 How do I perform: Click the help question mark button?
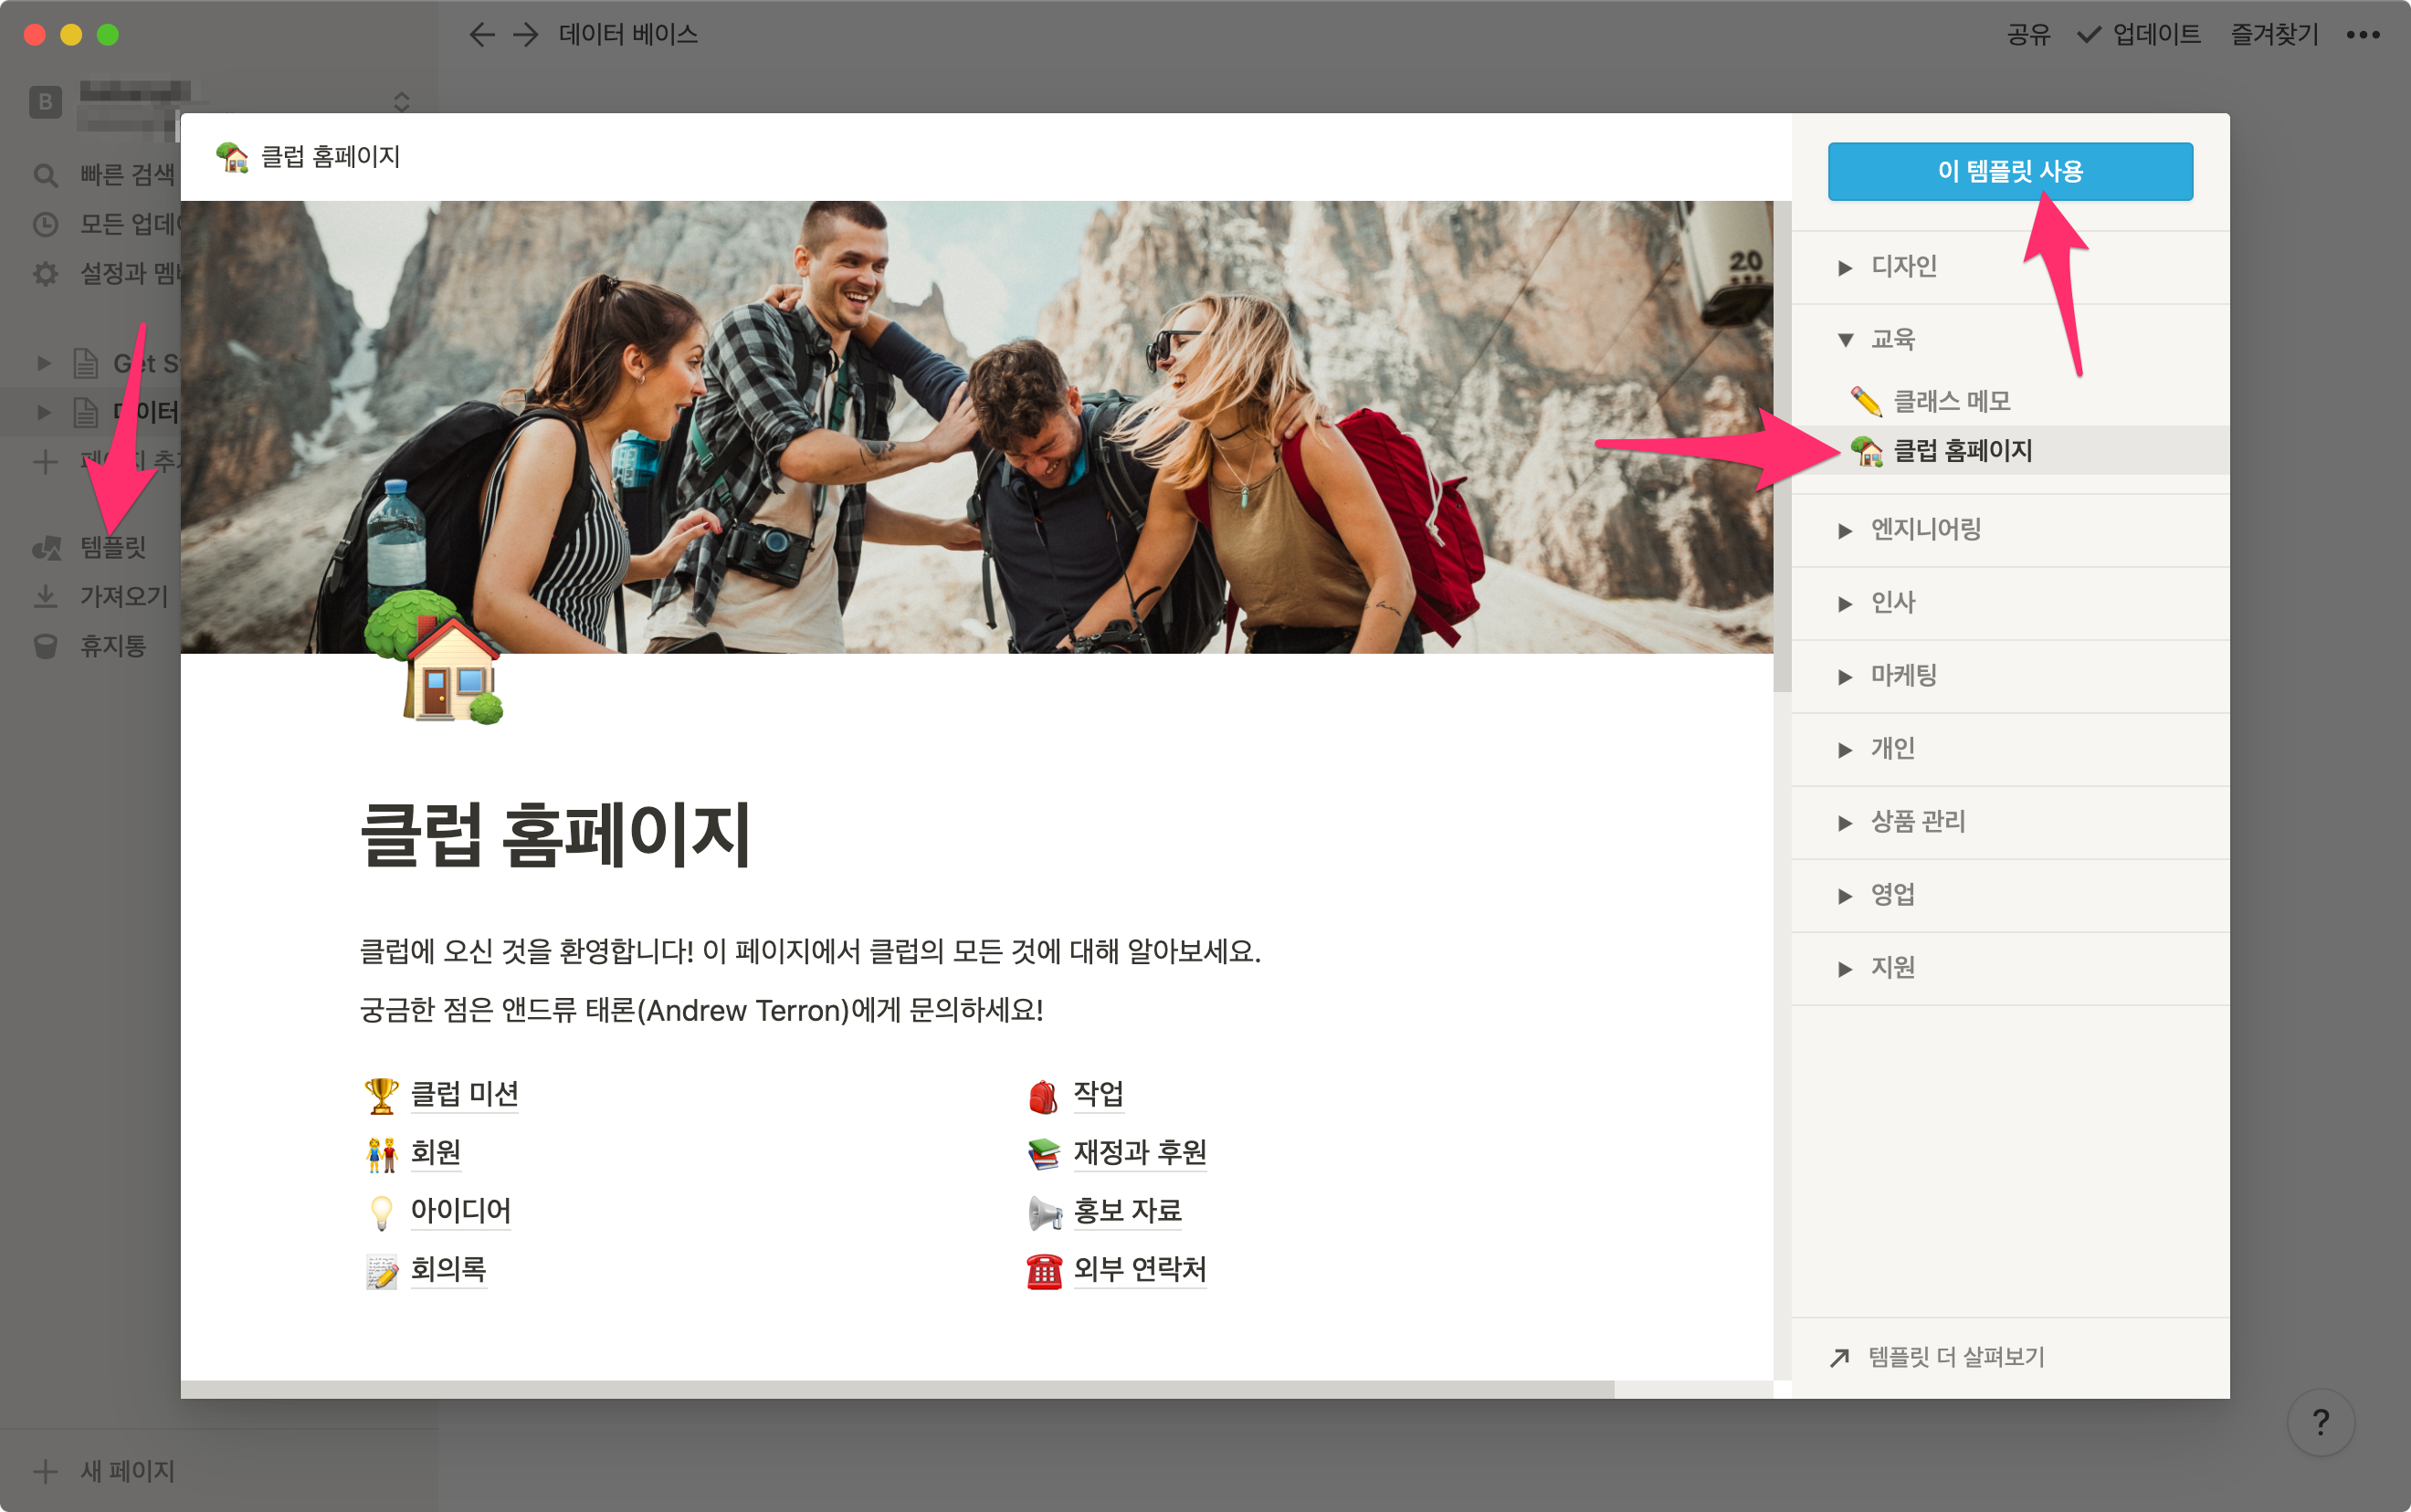click(x=2320, y=1421)
